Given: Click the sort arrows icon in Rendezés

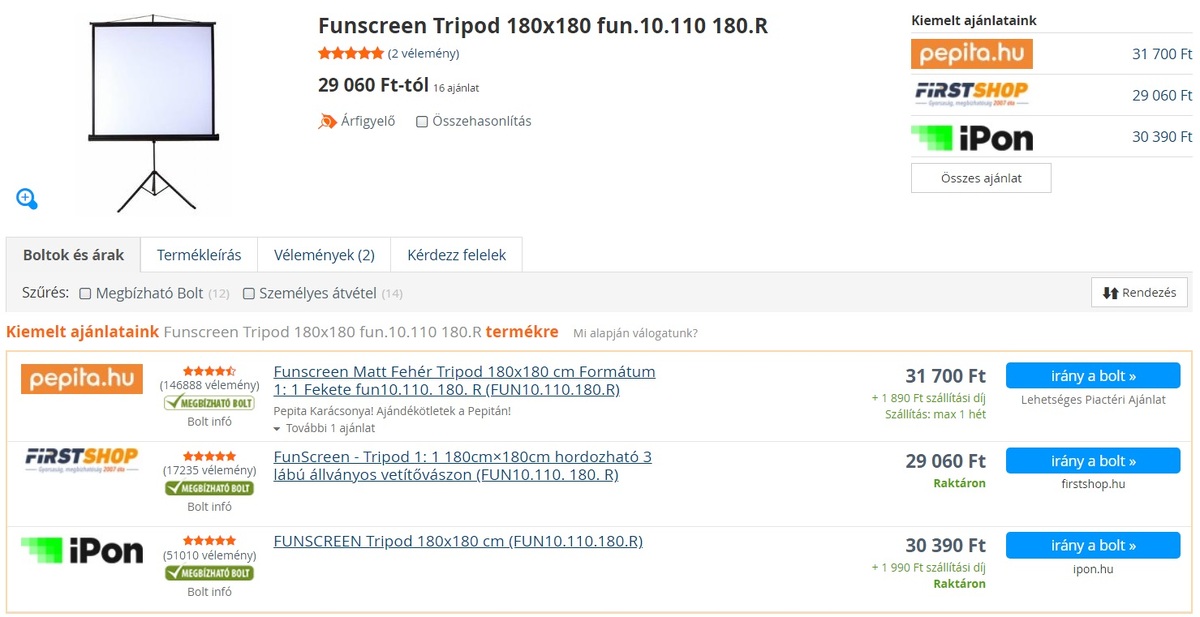Looking at the screenshot, I should pyautogui.click(x=1110, y=293).
